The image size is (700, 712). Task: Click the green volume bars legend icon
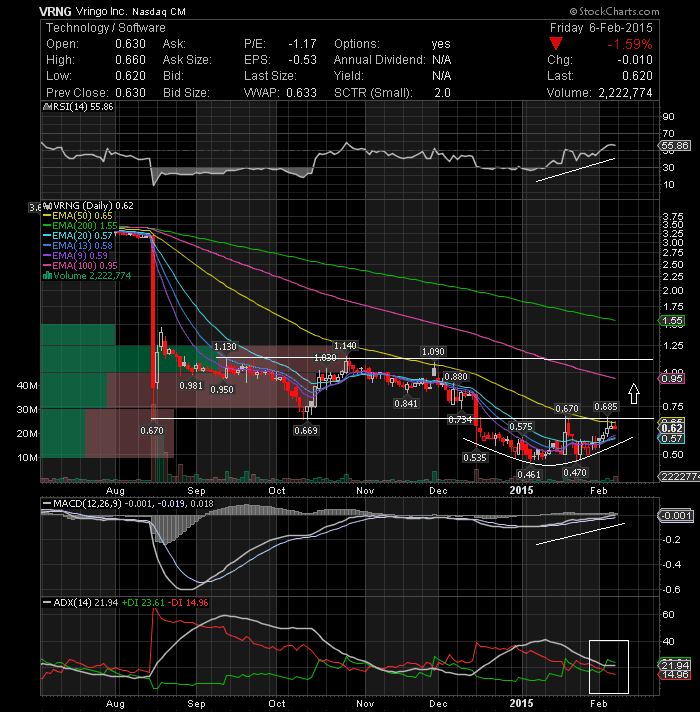click(x=47, y=276)
